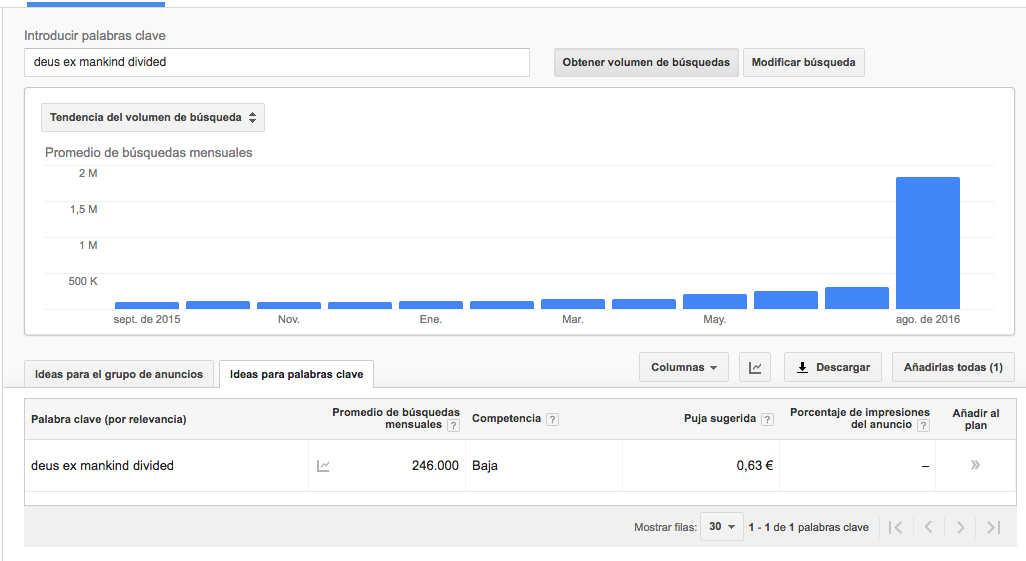1026x561 pixels.
Task: Click help icon beside Promedio de búsquedas mensuales
Action: (453, 425)
